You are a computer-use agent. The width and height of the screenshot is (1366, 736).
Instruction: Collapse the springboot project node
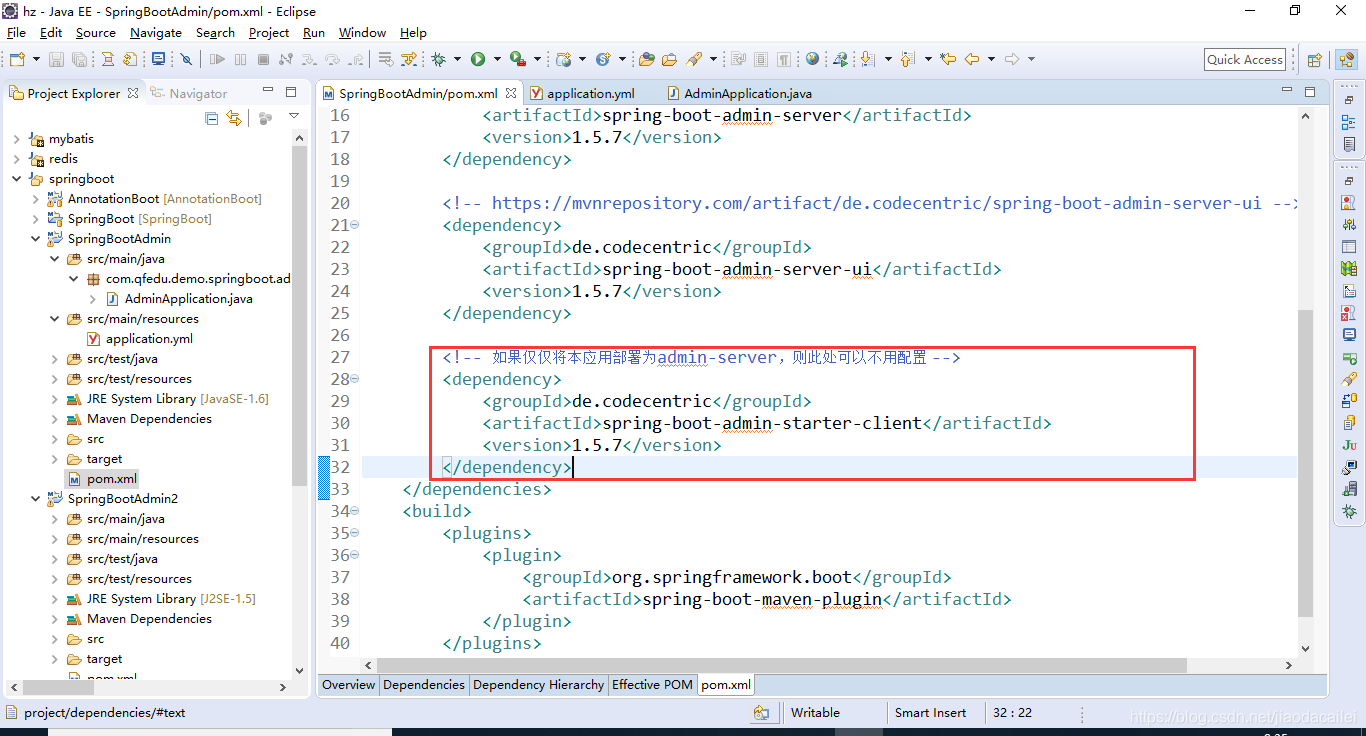tap(17, 179)
